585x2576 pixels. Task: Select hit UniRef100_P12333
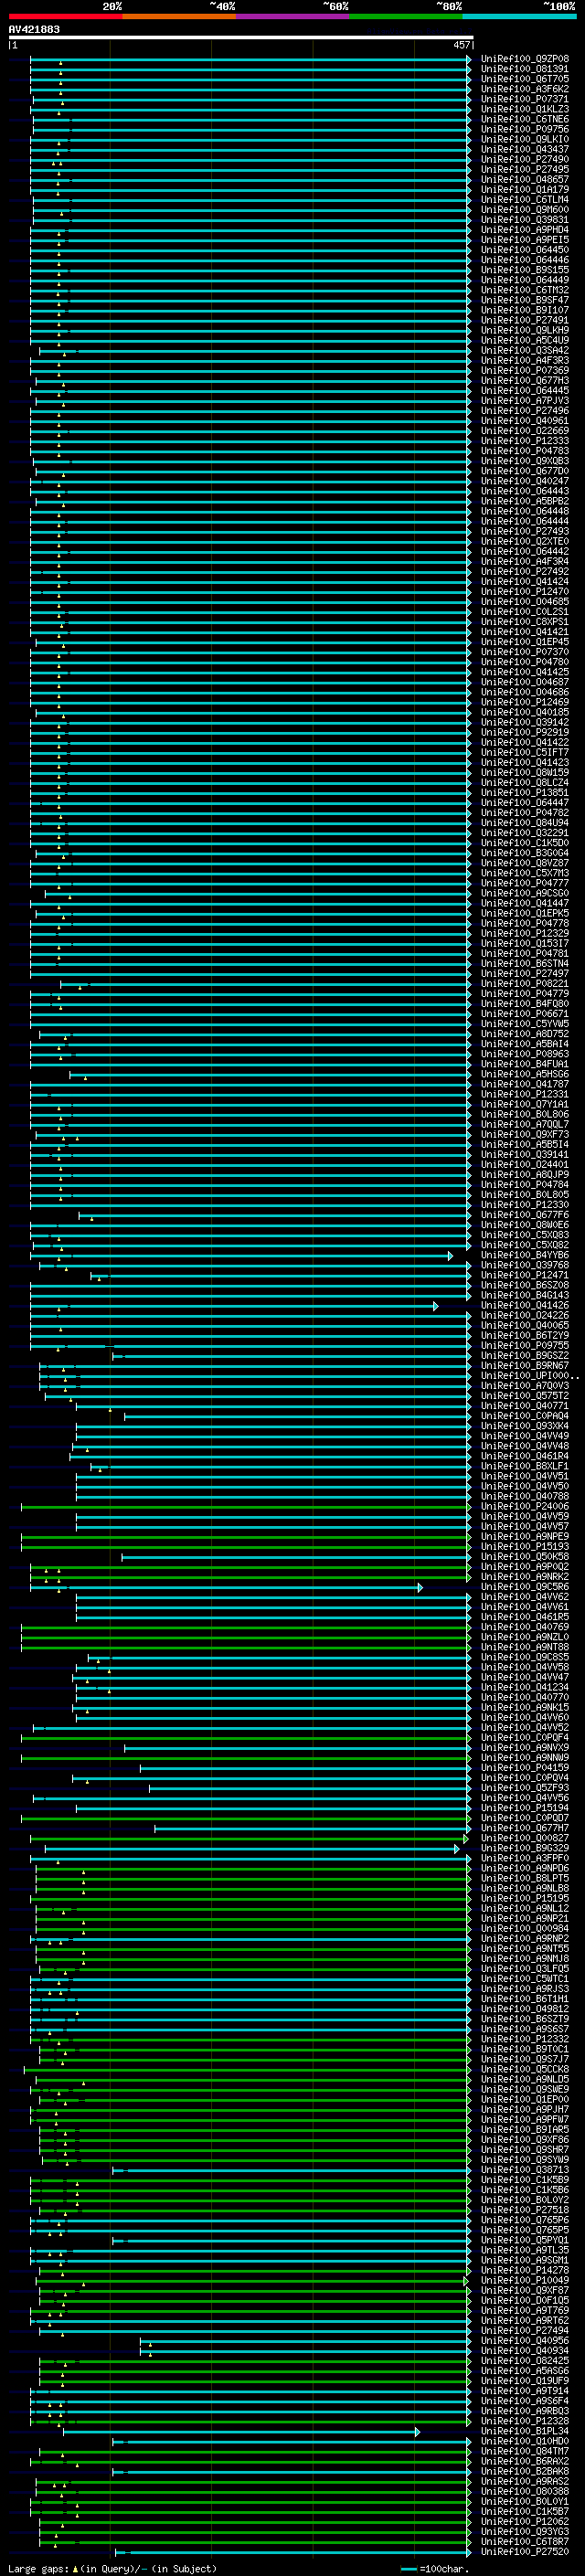pyautogui.click(x=524, y=441)
